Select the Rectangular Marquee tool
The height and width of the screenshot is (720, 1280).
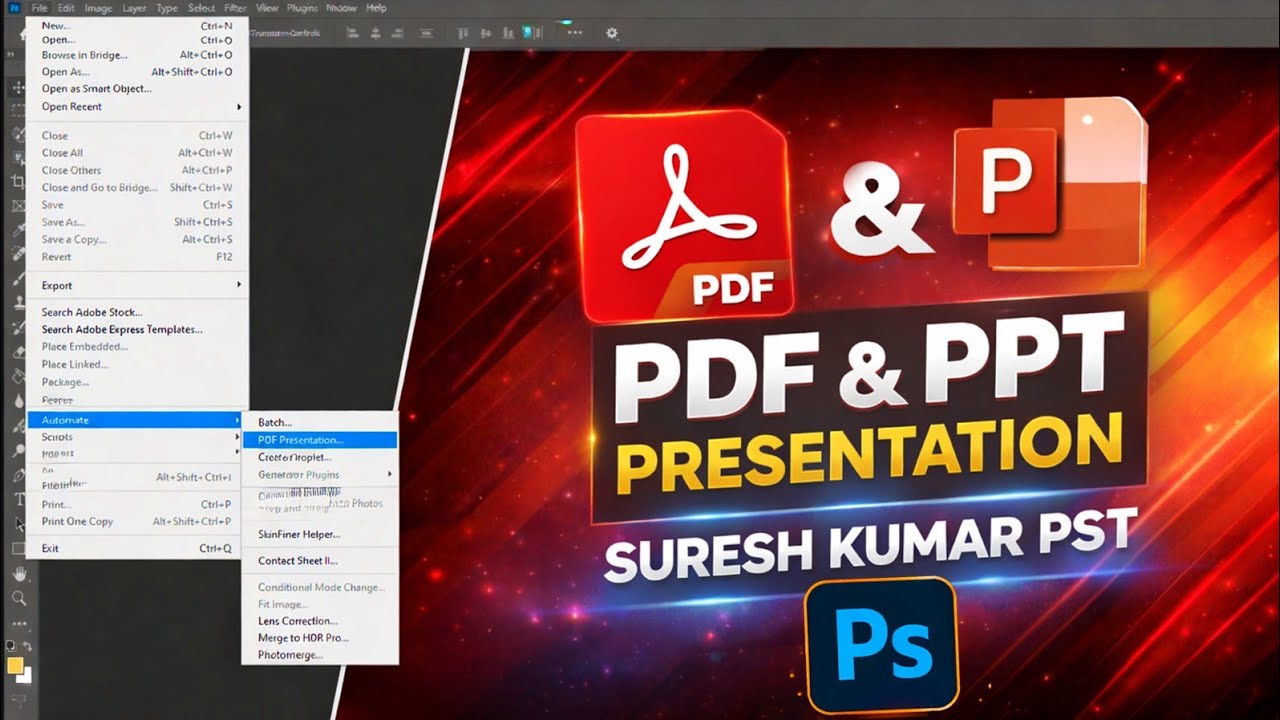click(18, 109)
